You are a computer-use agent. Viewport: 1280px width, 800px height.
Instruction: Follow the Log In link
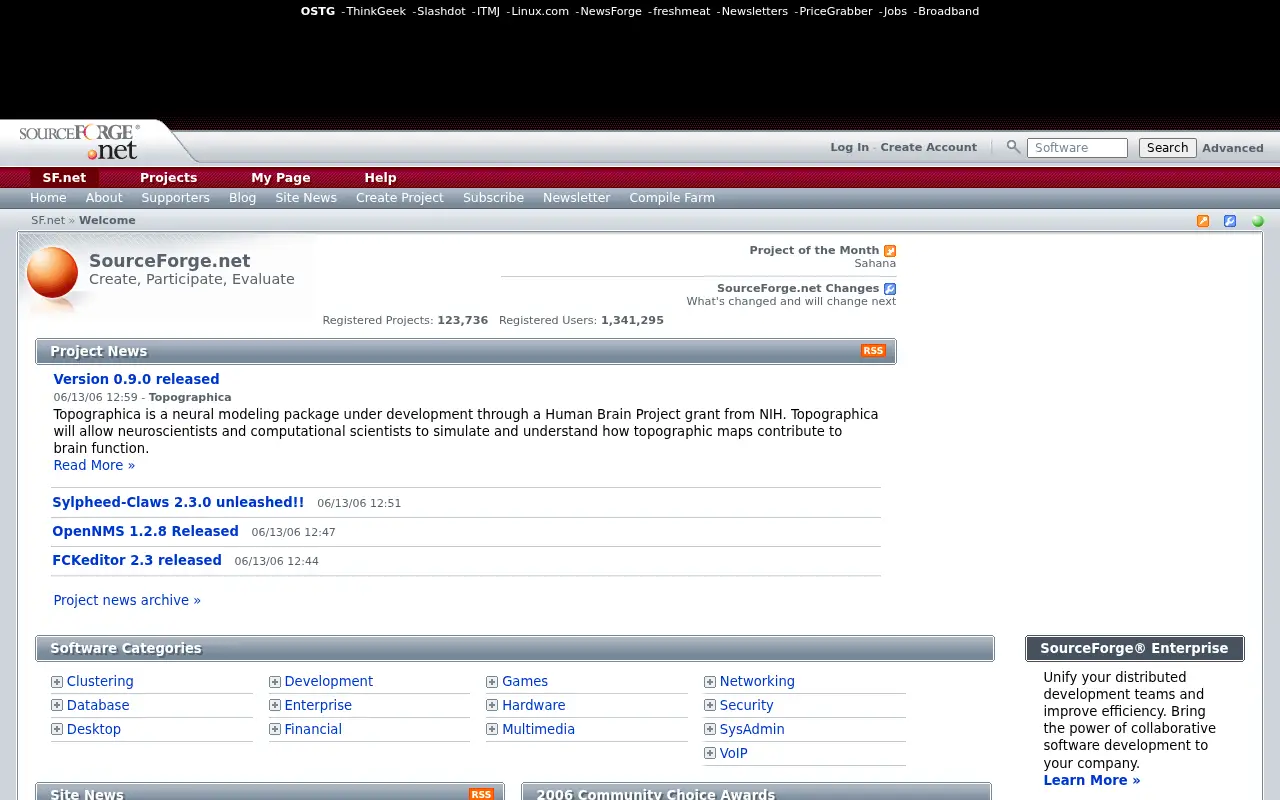(x=849, y=147)
